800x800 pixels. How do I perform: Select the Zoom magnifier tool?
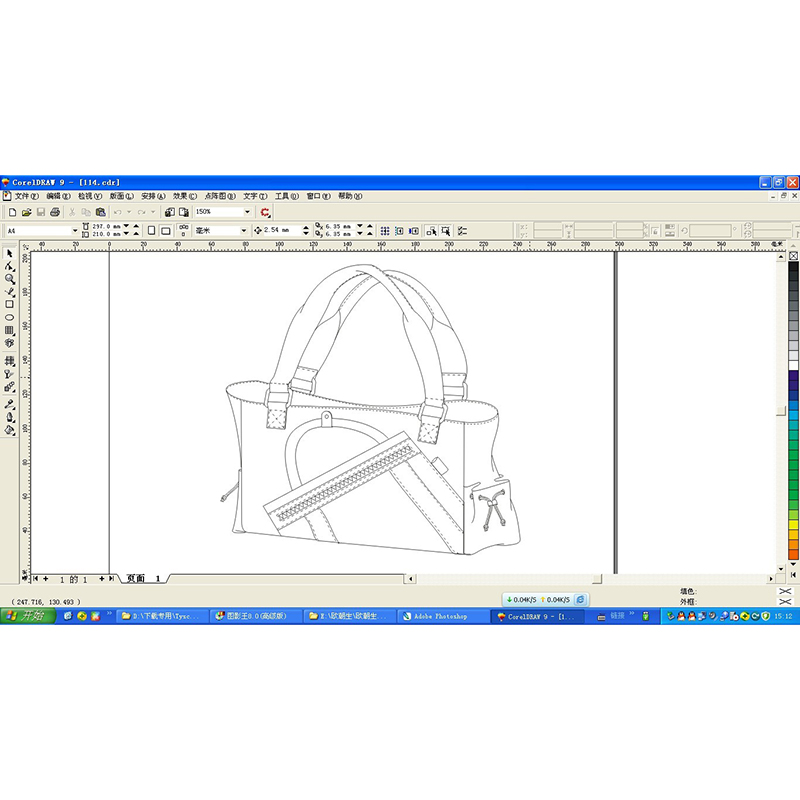pos(9,279)
